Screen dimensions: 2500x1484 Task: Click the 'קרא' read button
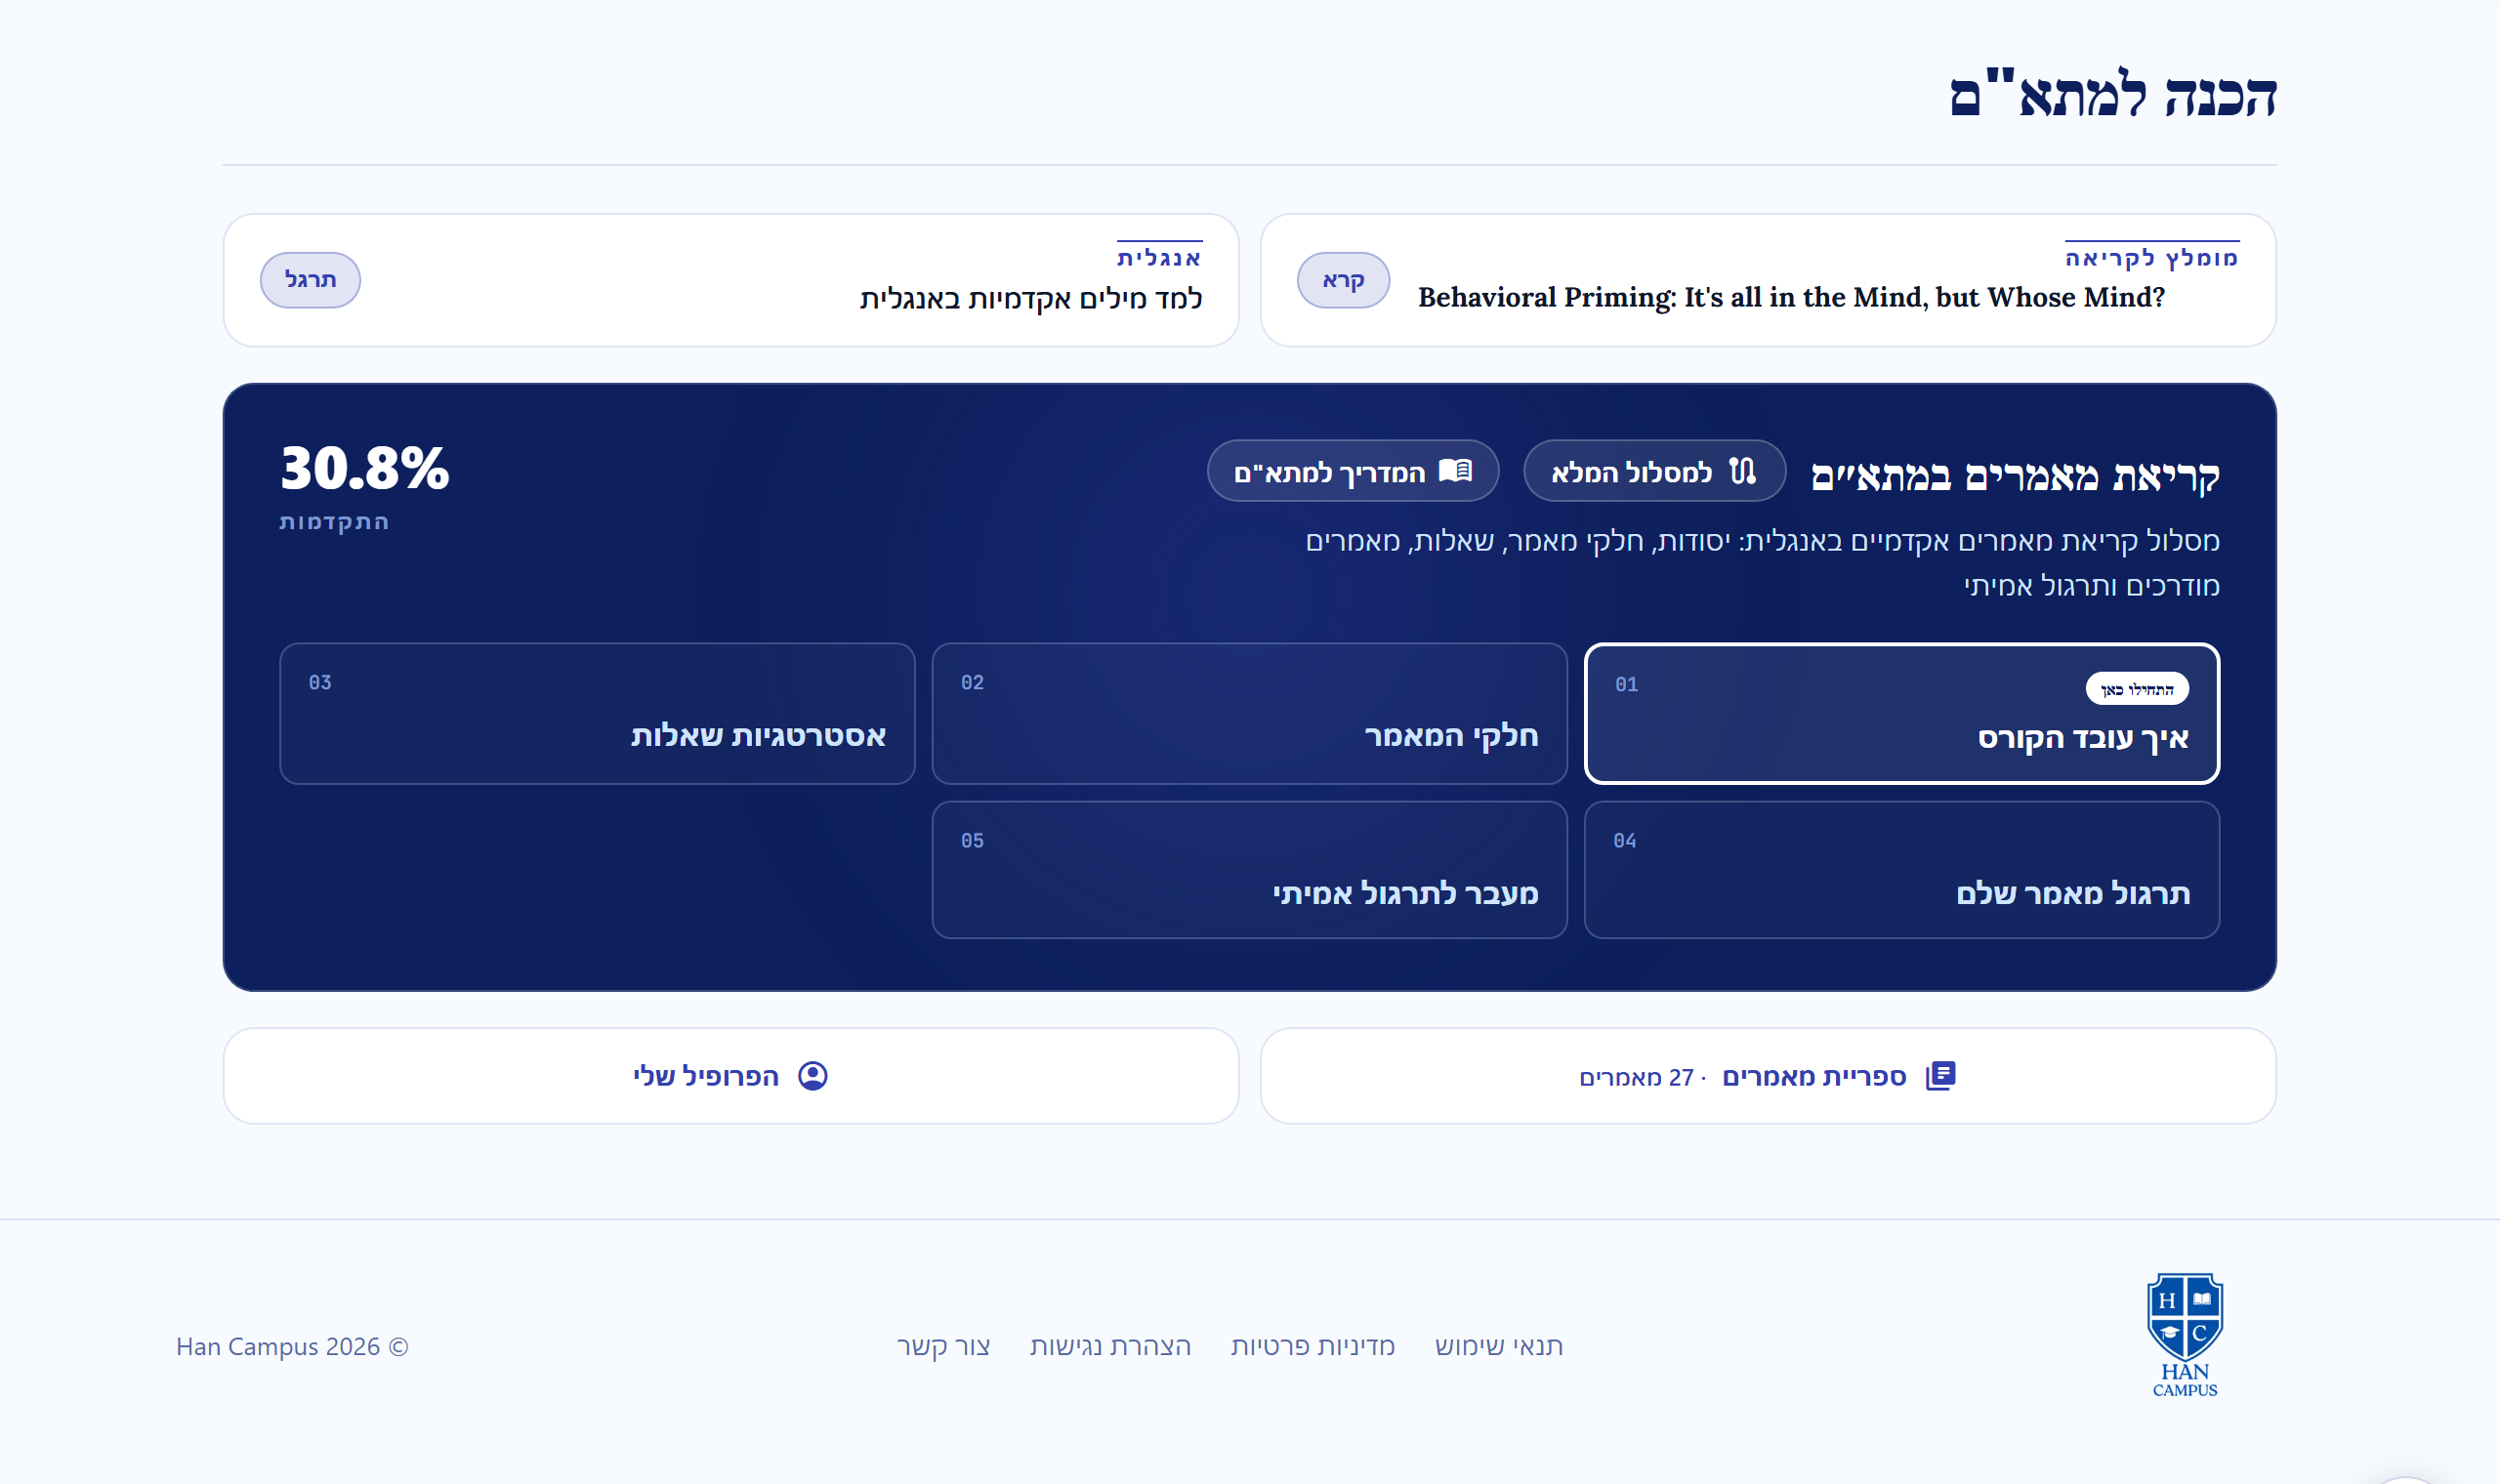(1343, 280)
